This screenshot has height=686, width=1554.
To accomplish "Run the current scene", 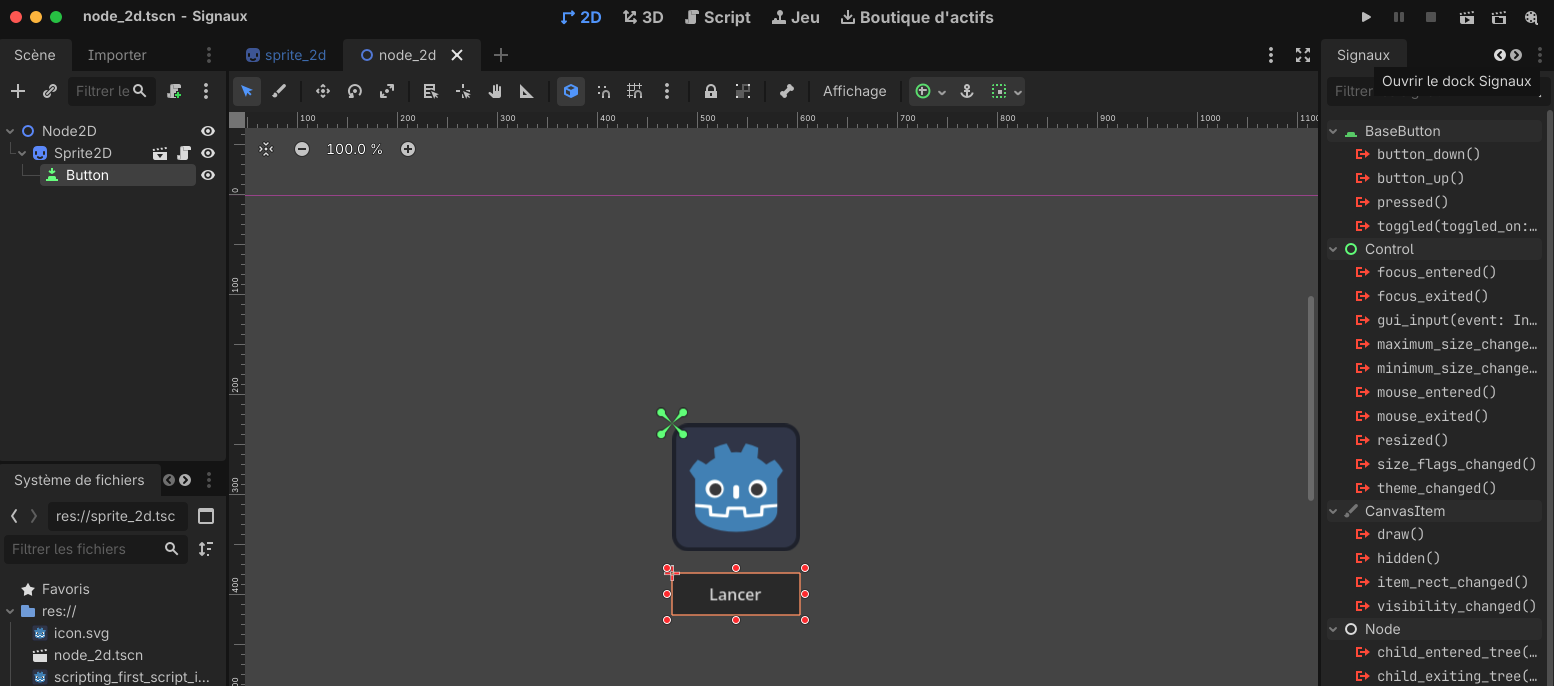I will point(1467,17).
